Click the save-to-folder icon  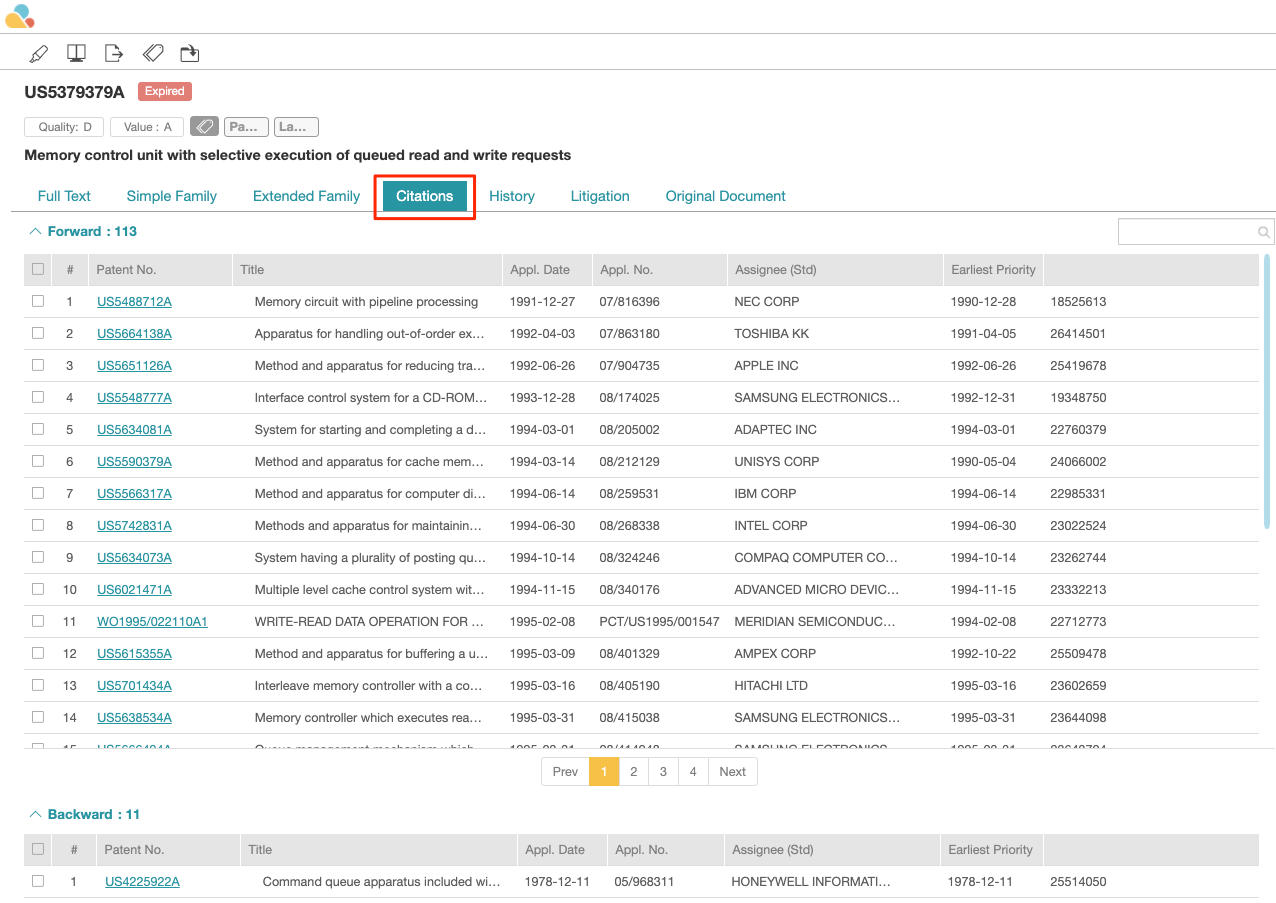[x=190, y=53]
